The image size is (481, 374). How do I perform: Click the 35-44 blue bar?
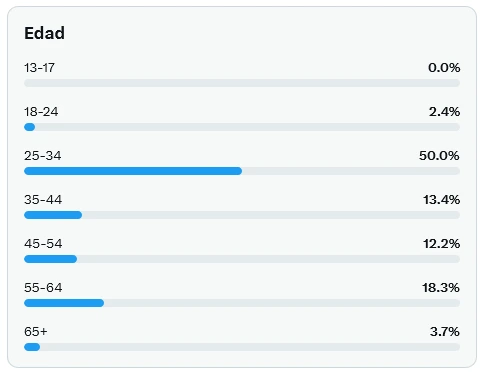(53, 215)
